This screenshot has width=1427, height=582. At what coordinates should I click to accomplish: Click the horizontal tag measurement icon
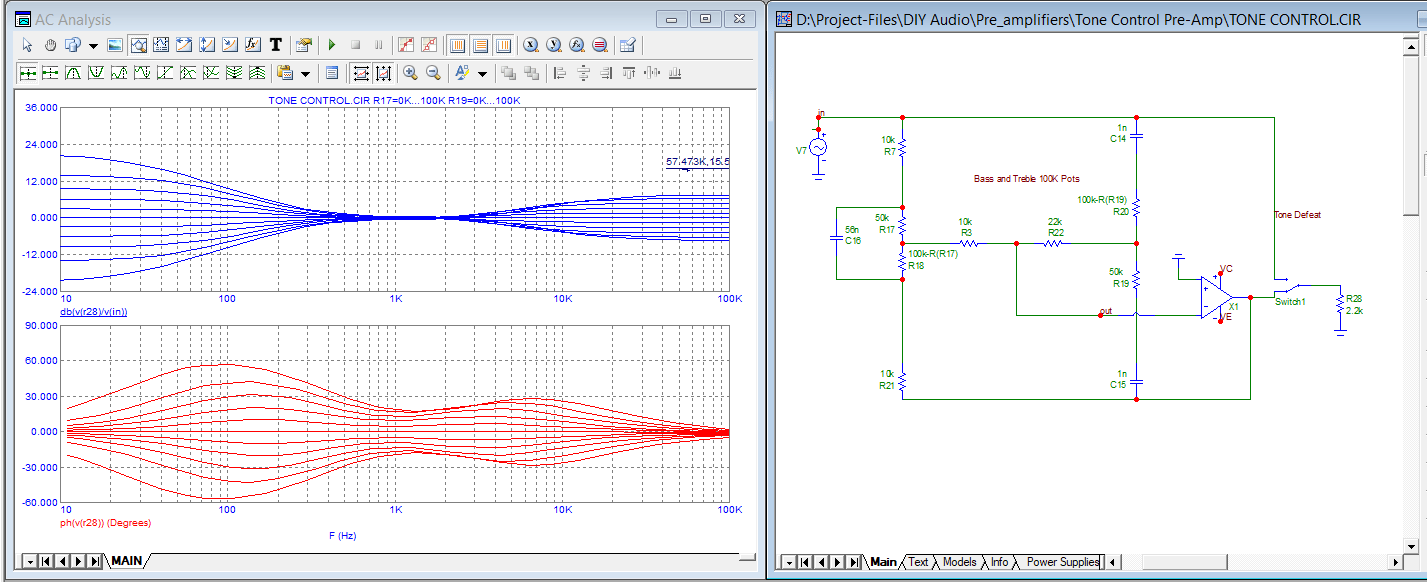[x=184, y=45]
